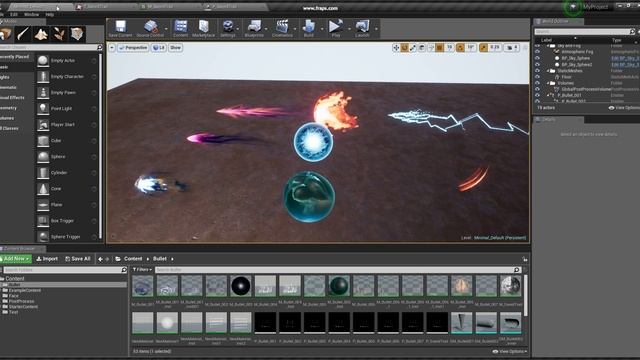640x360 pixels.
Task: Collapse the StaticMeshes folder in outliner
Action: point(548,71)
